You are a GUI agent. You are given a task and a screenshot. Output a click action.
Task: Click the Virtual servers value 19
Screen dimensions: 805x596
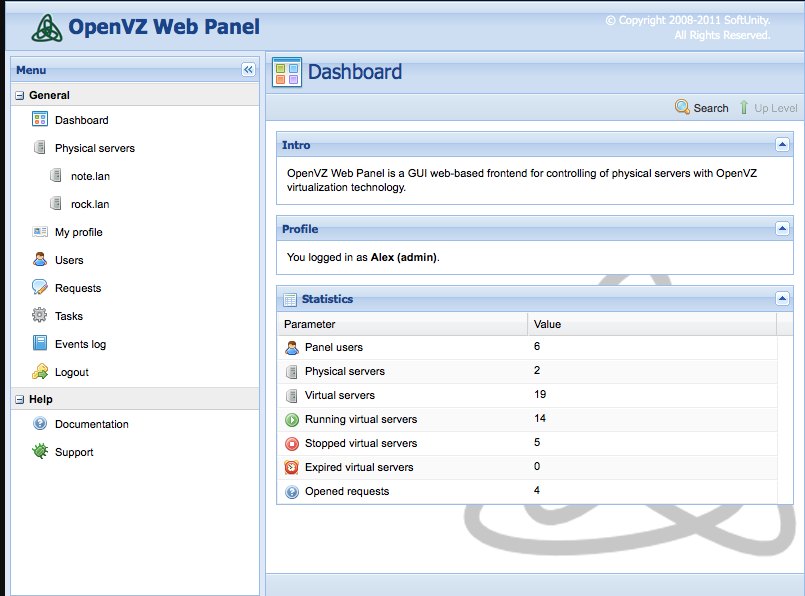pos(540,394)
